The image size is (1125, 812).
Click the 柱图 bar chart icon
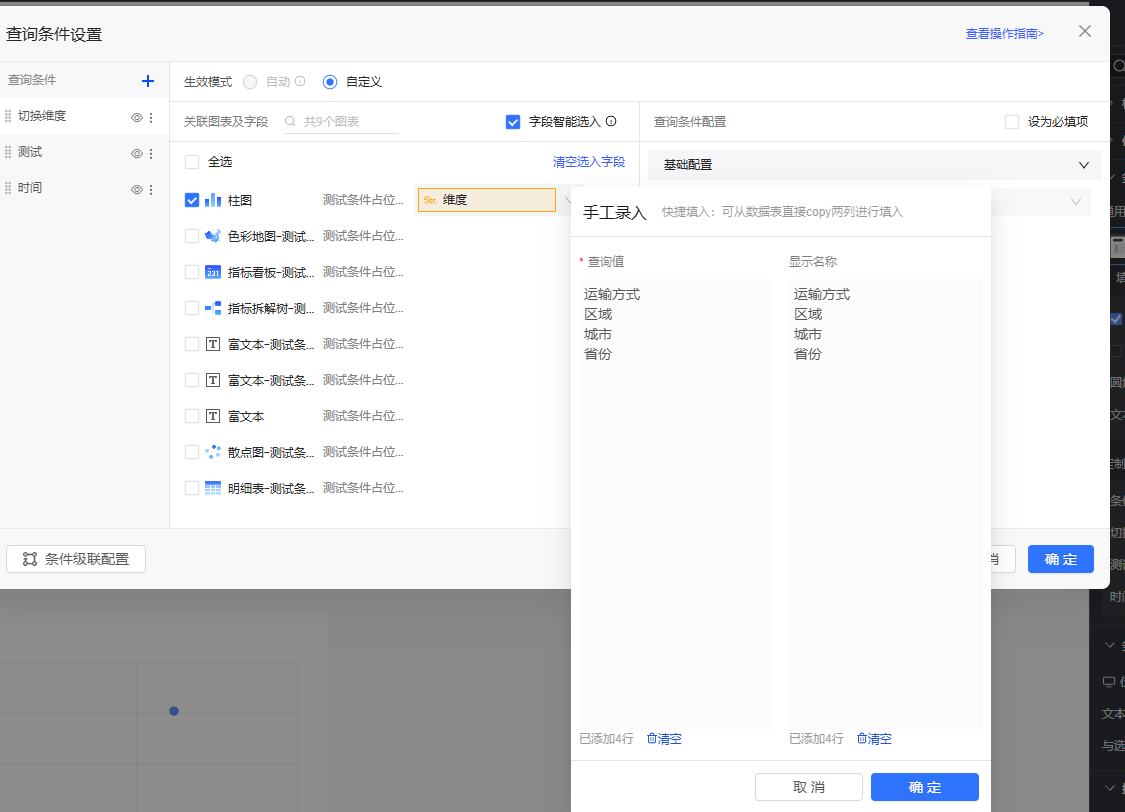pos(213,200)
